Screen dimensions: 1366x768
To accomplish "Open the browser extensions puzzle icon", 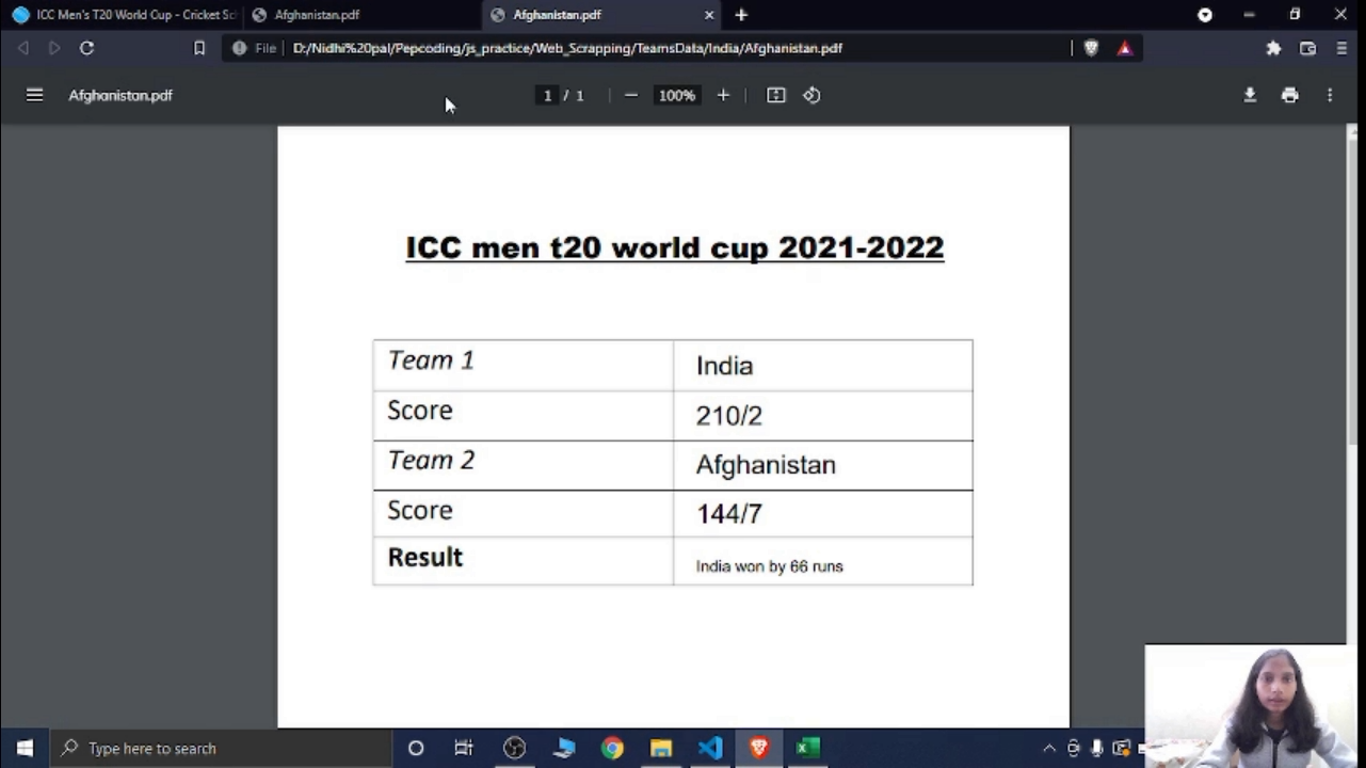I will coord(1273,48).
